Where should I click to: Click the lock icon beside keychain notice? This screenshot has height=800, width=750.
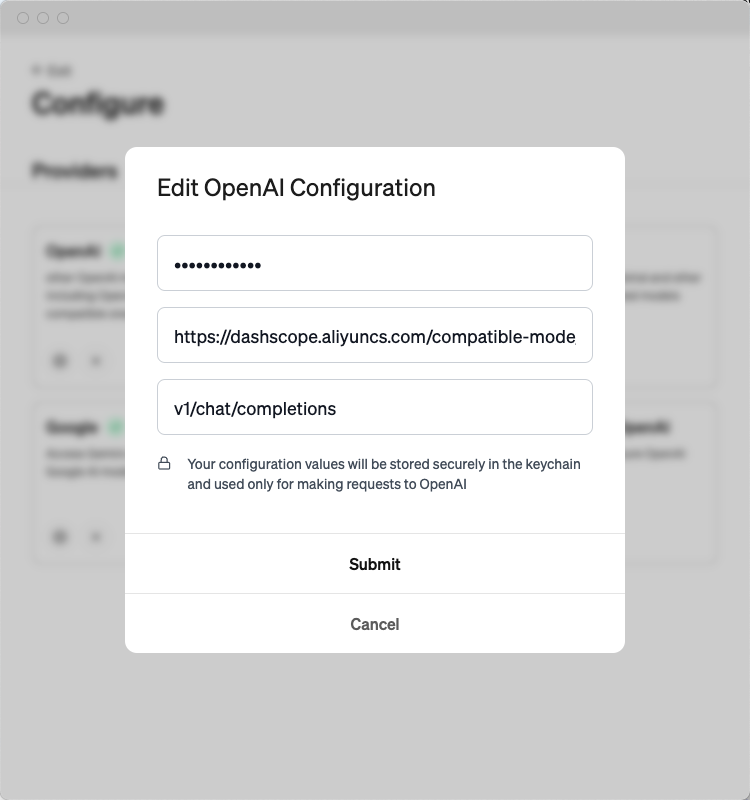[164, 464]
